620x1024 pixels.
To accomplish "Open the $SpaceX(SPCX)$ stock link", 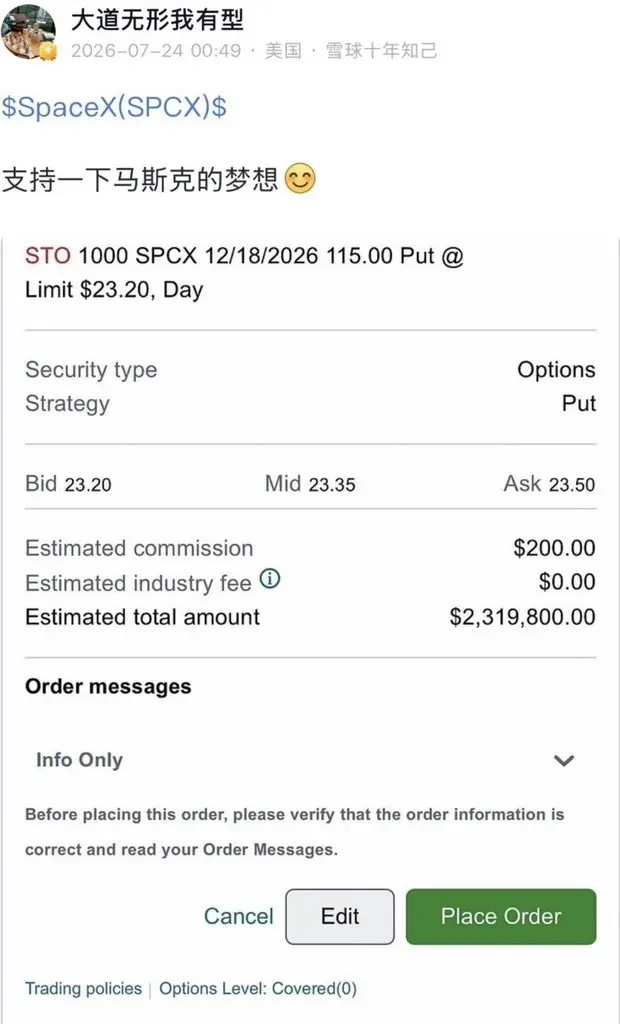I will tap(114, 107).
